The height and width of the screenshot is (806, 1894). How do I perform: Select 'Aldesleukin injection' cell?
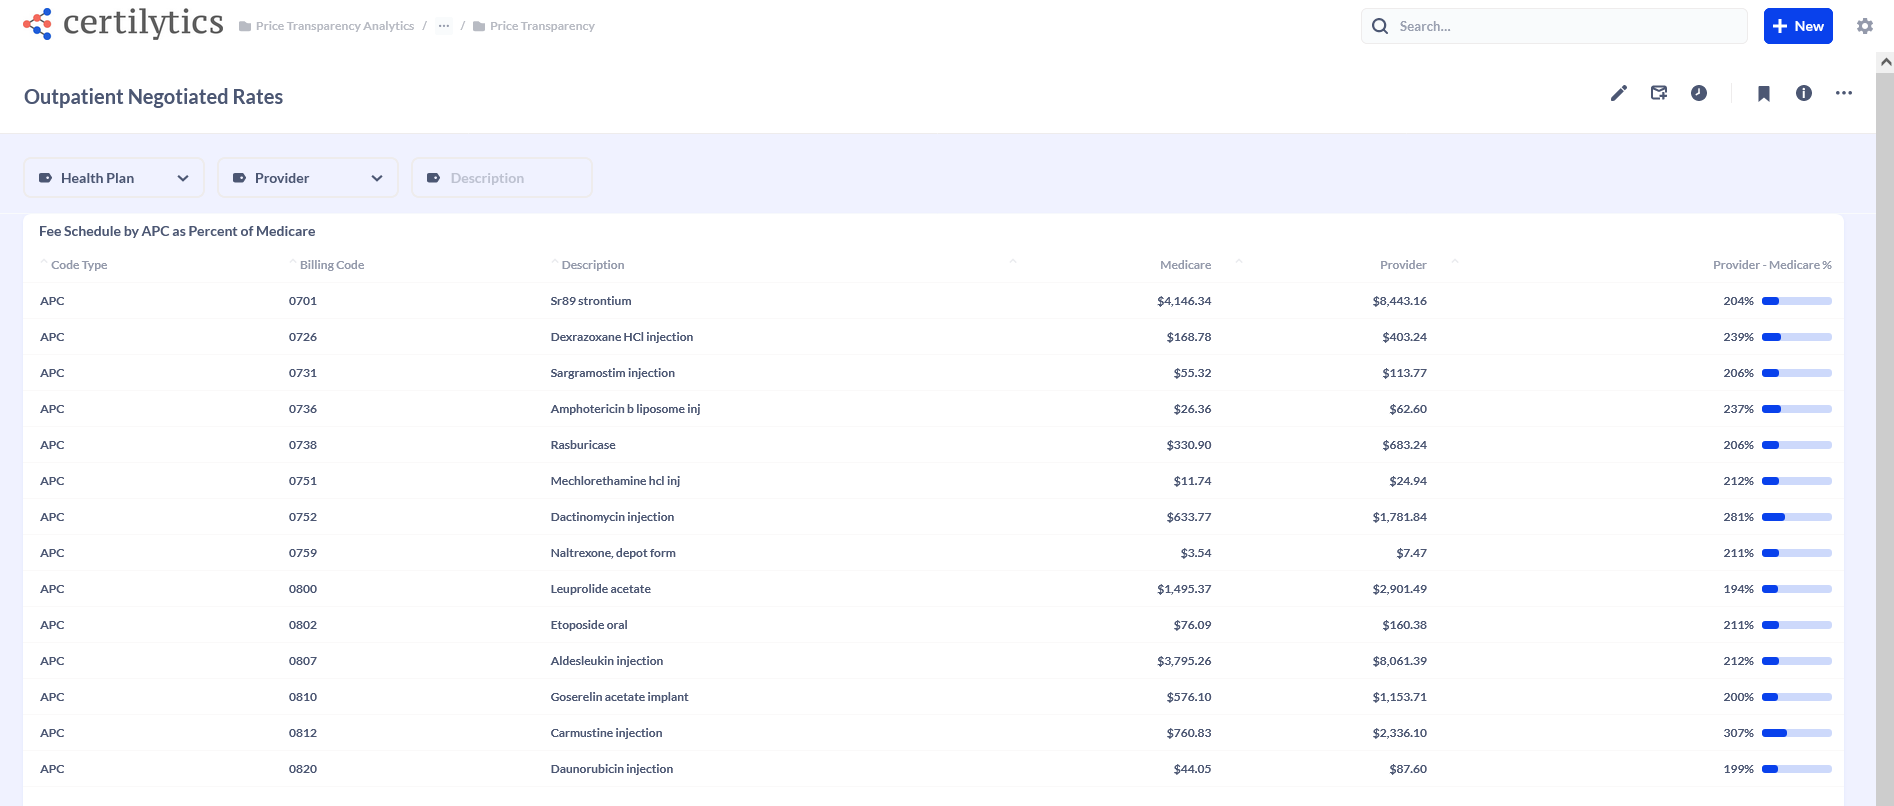coord(607,661)
